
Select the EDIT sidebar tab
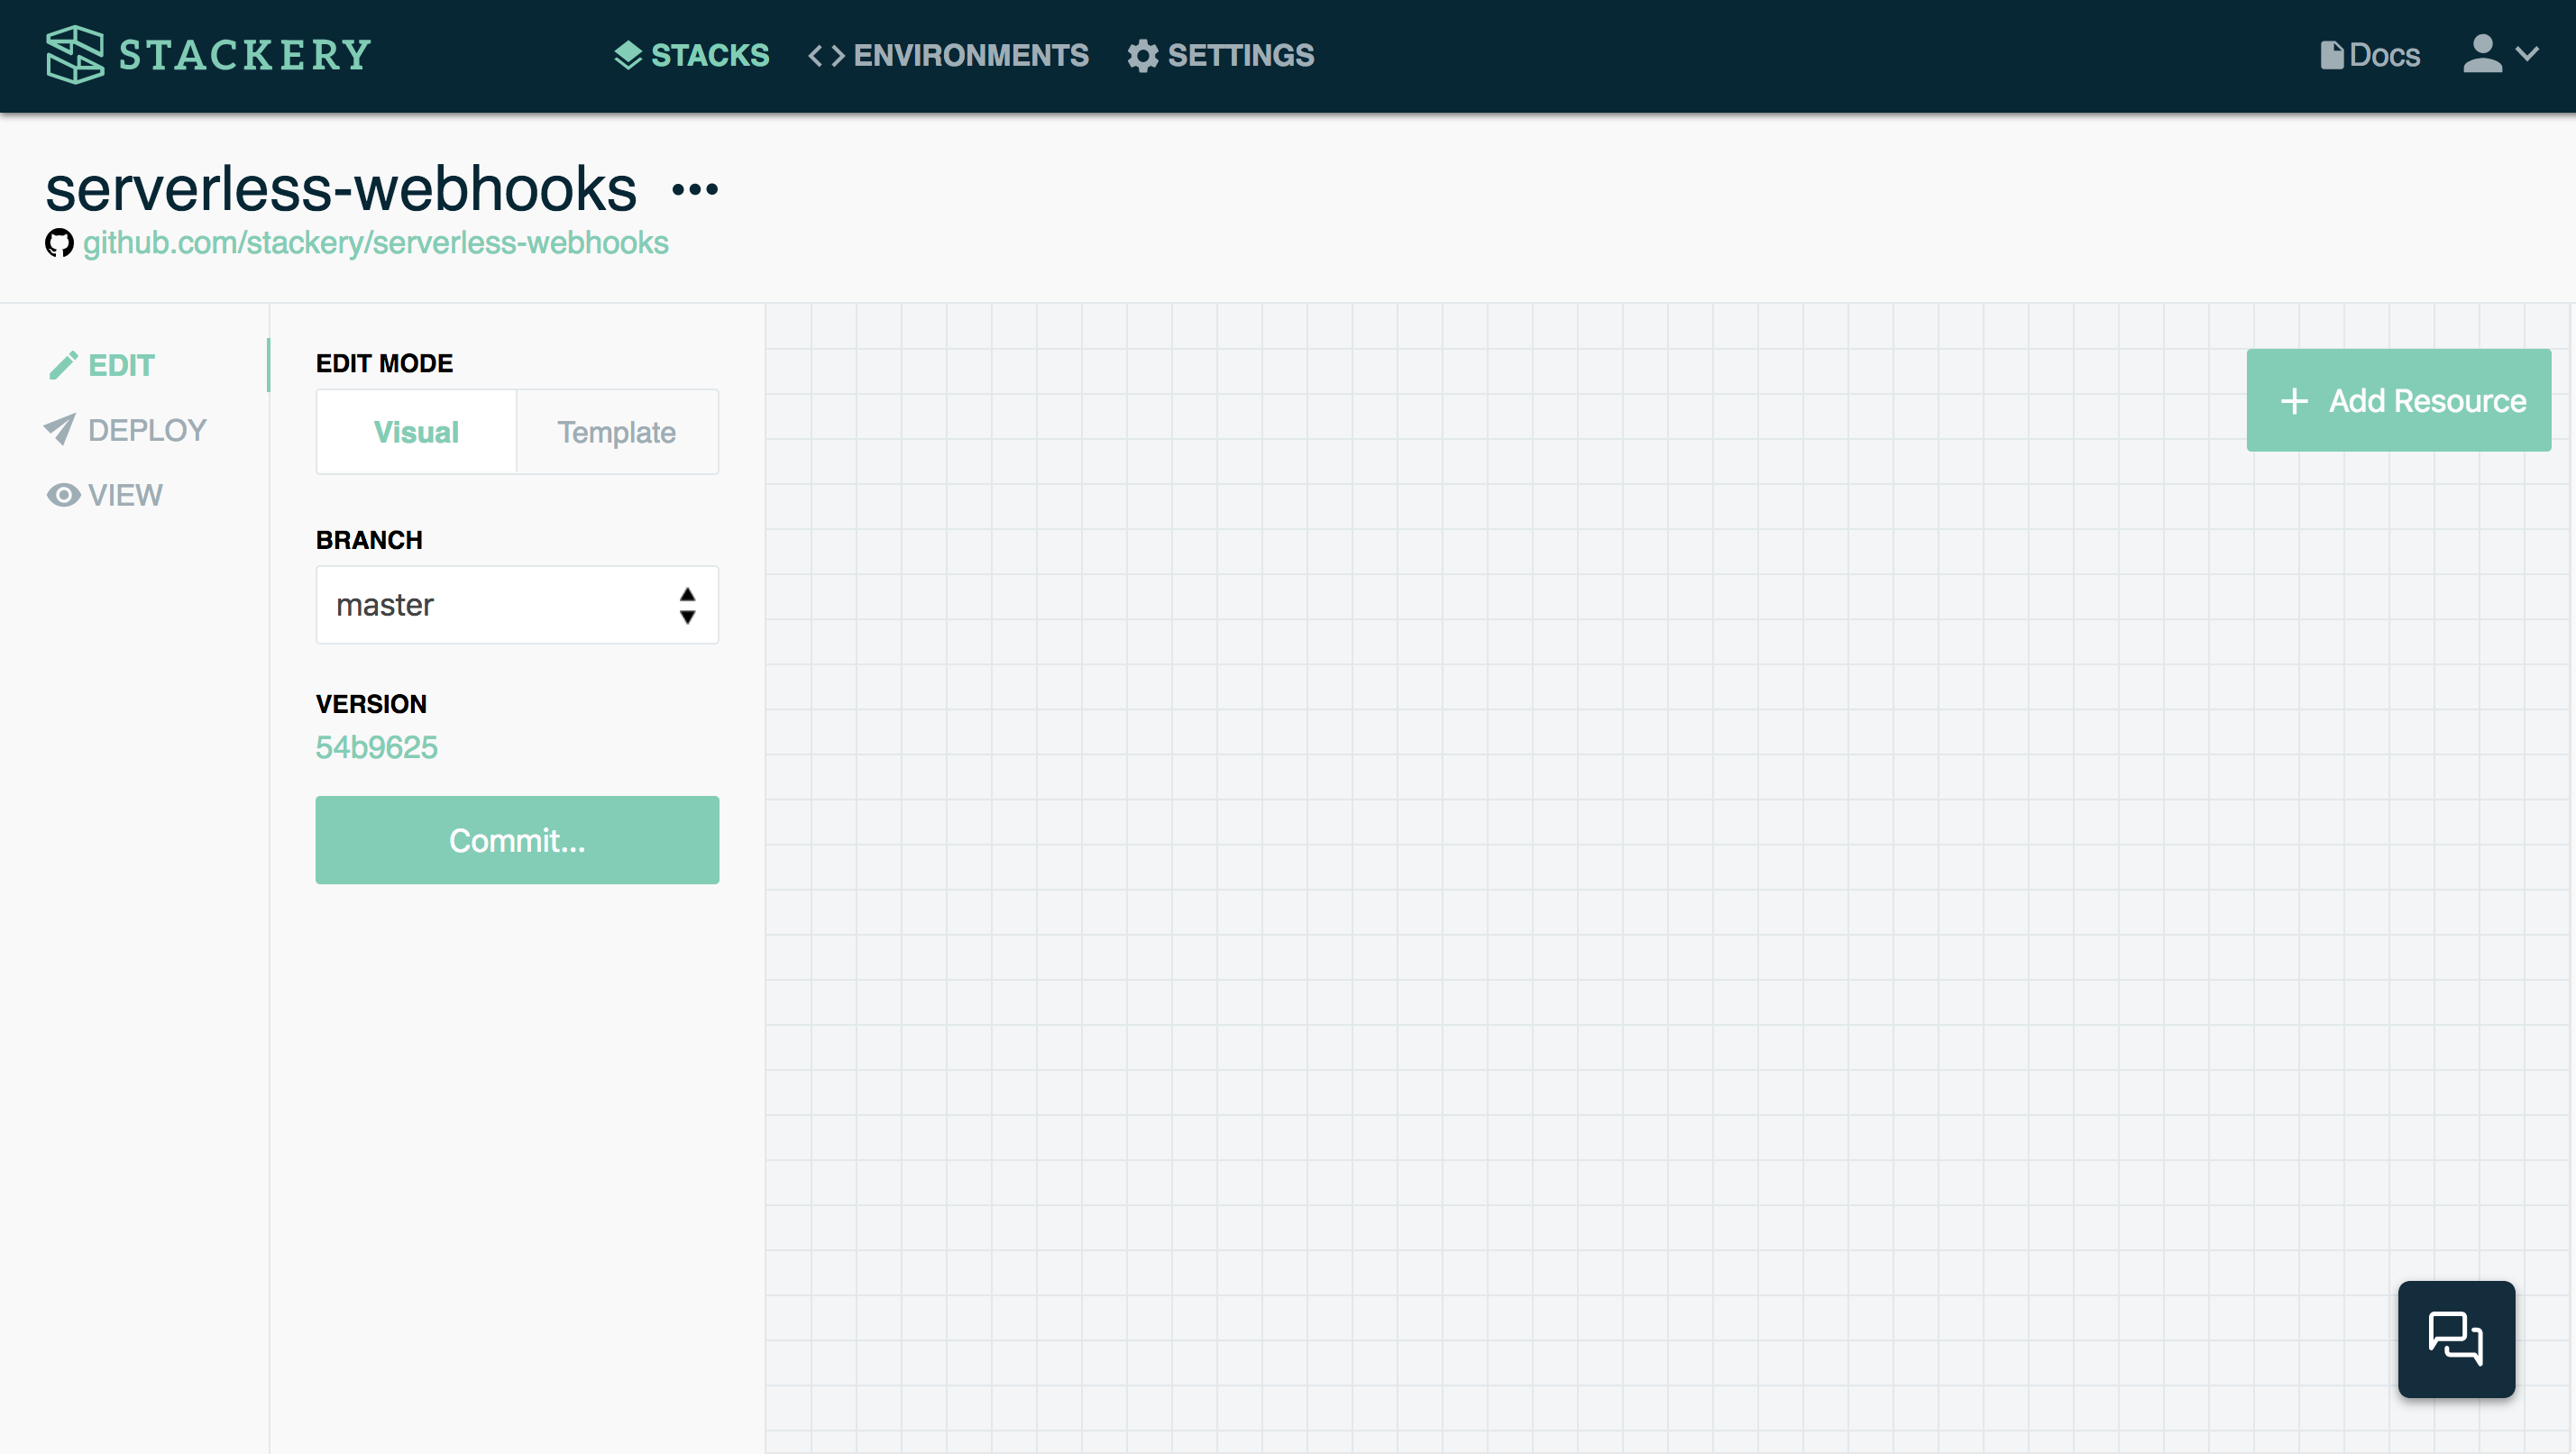(102, 365)
